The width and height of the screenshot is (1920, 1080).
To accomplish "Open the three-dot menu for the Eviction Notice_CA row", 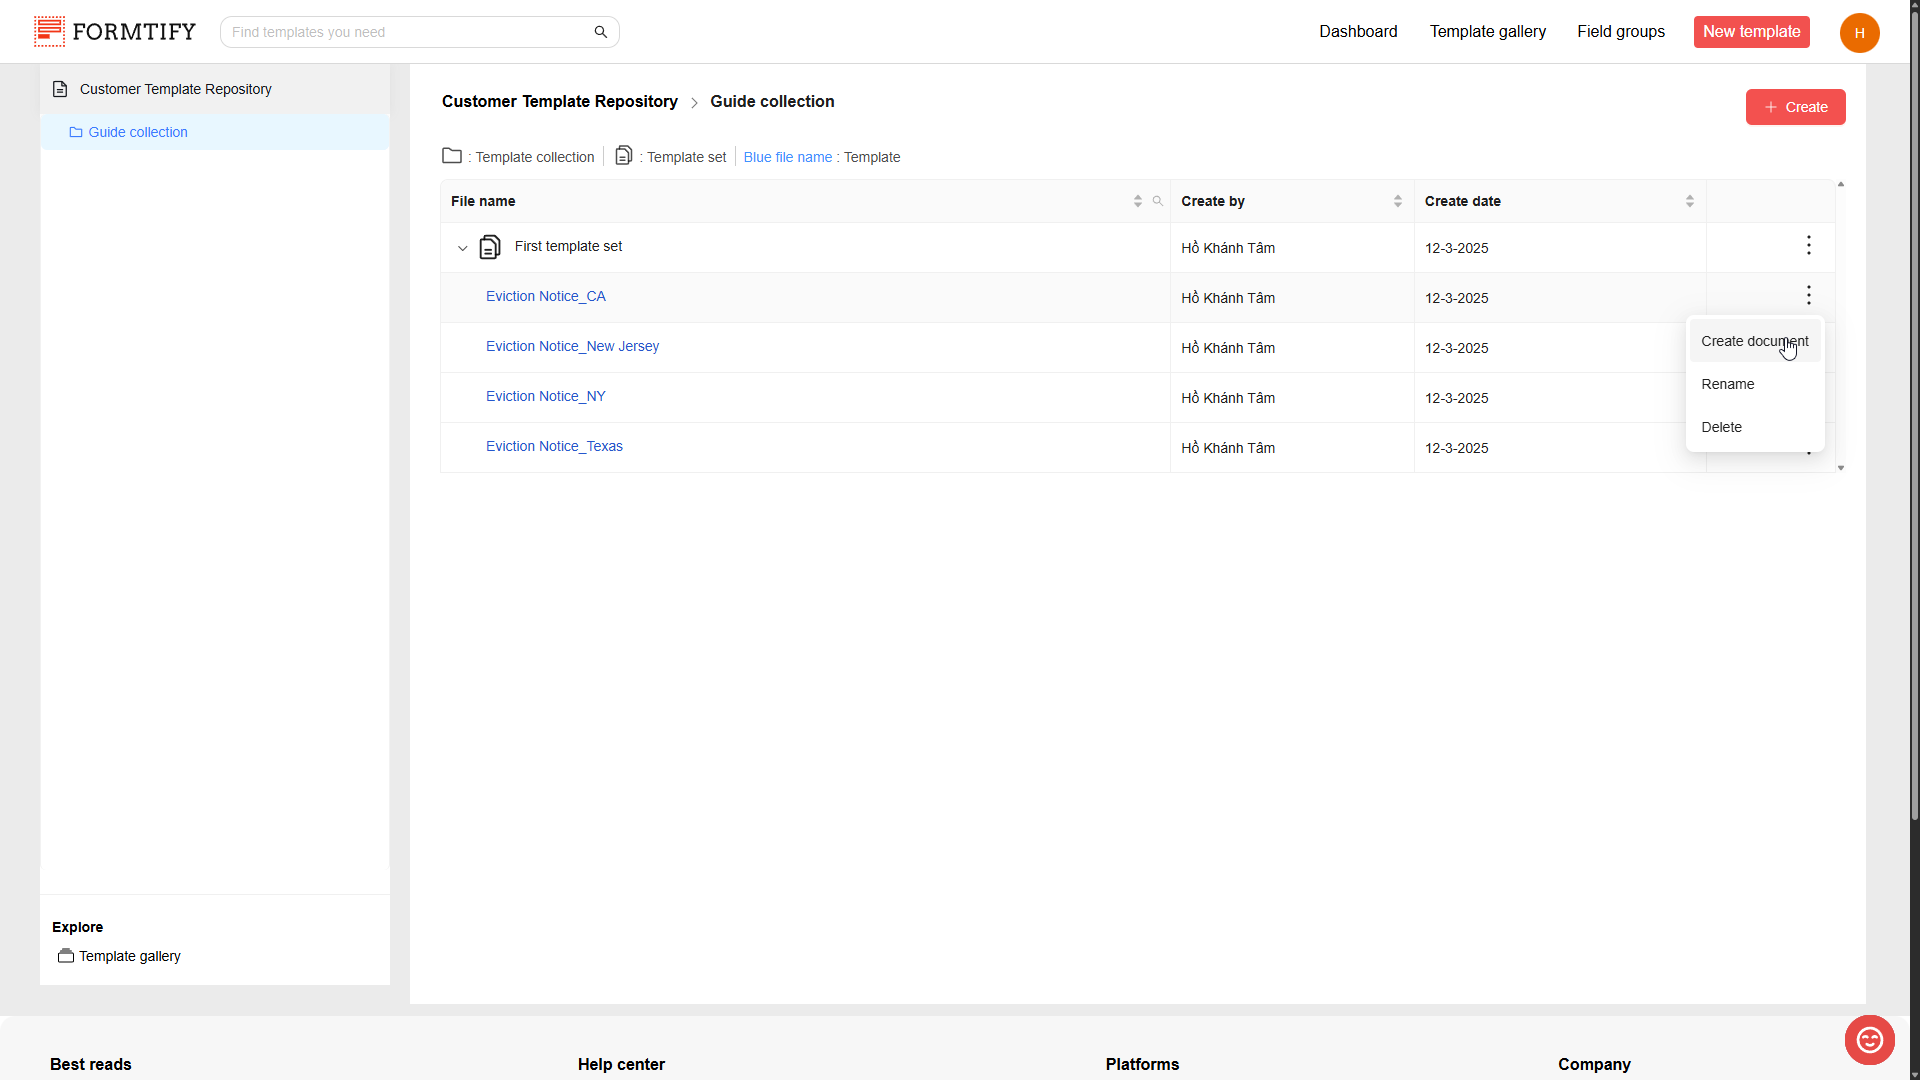I will coord(1808,296).
